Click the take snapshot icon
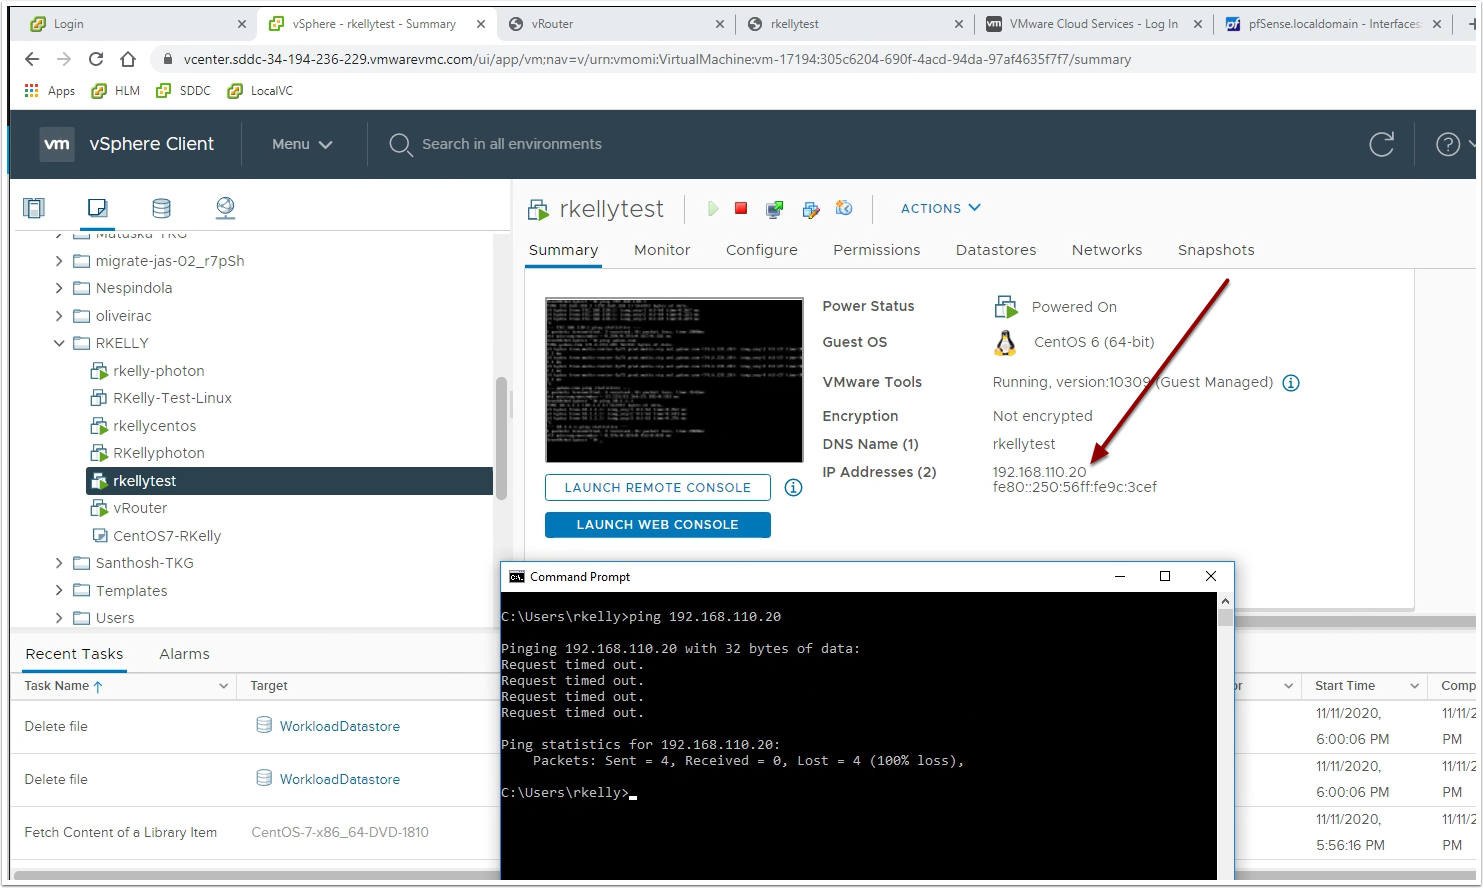Screen dimensions: 1483x888 click(844, 208)
